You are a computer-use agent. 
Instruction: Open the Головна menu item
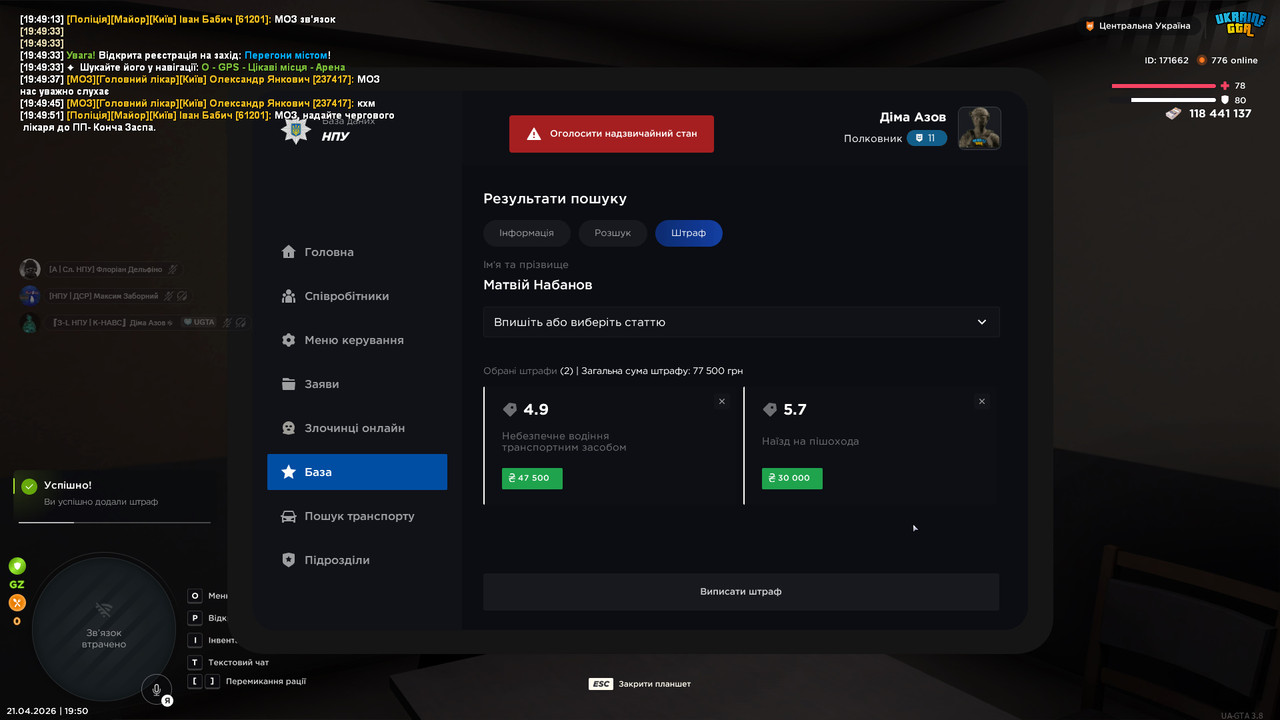[x=357, y=252]
